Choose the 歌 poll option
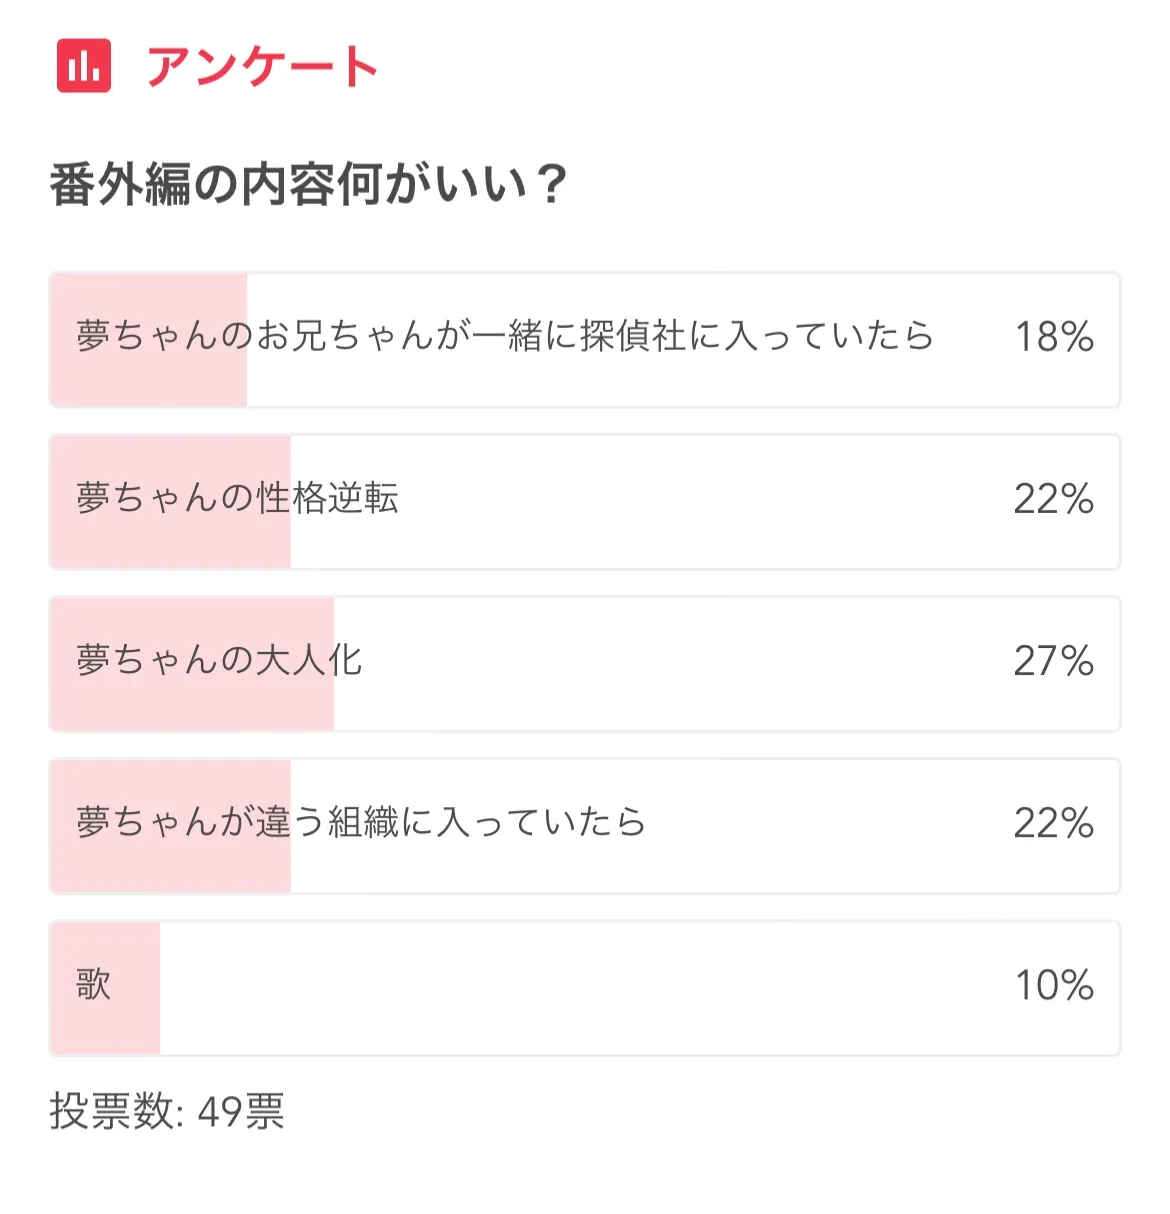The image size is (1170, 1214). coord(584,988)
